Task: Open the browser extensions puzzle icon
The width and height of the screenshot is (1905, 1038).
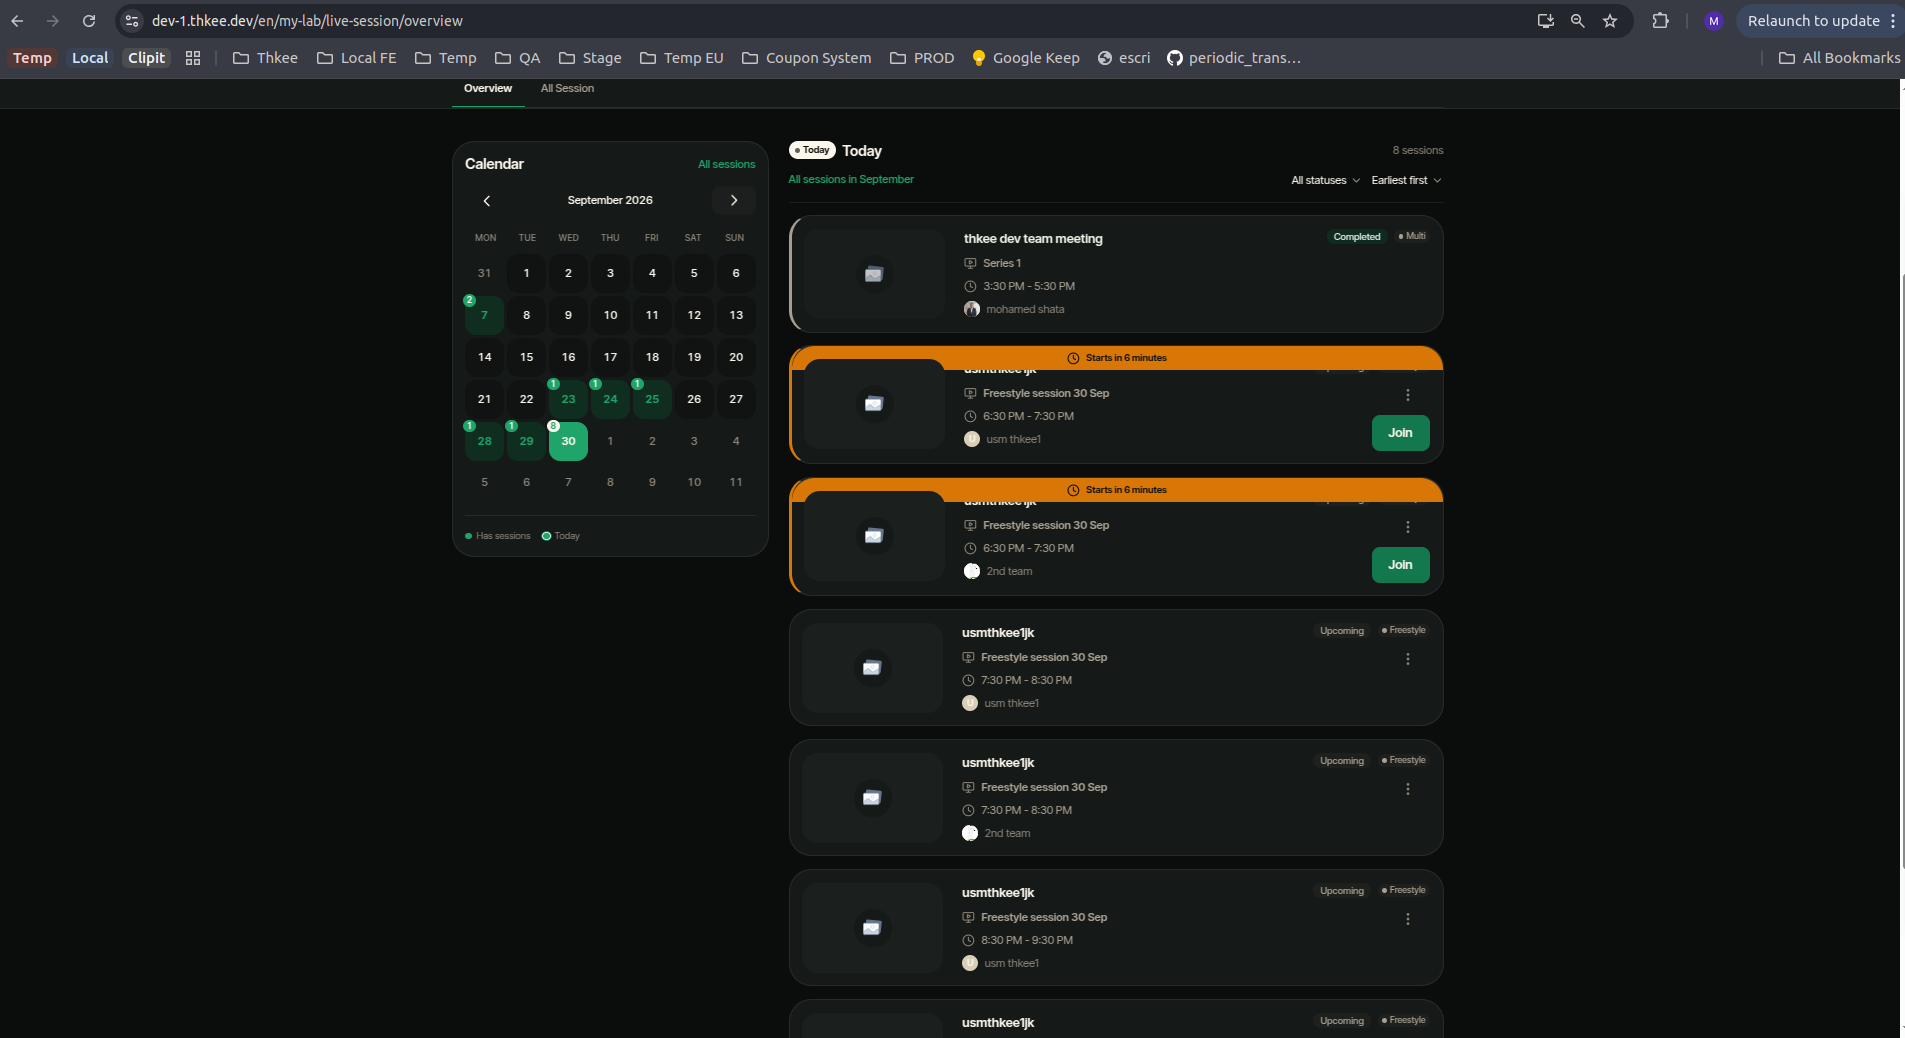Action: (x=1661, y=21)
